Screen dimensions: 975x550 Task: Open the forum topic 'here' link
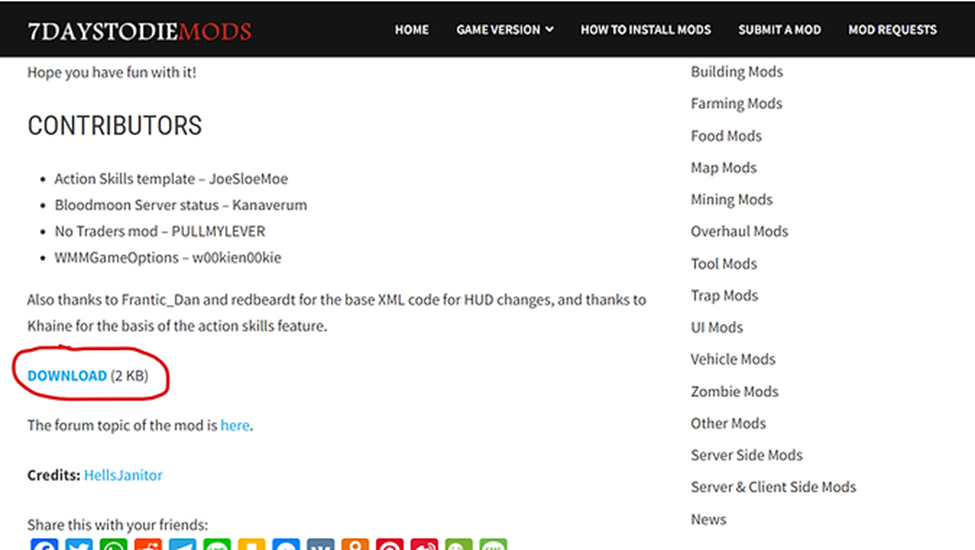pos(235,425)
